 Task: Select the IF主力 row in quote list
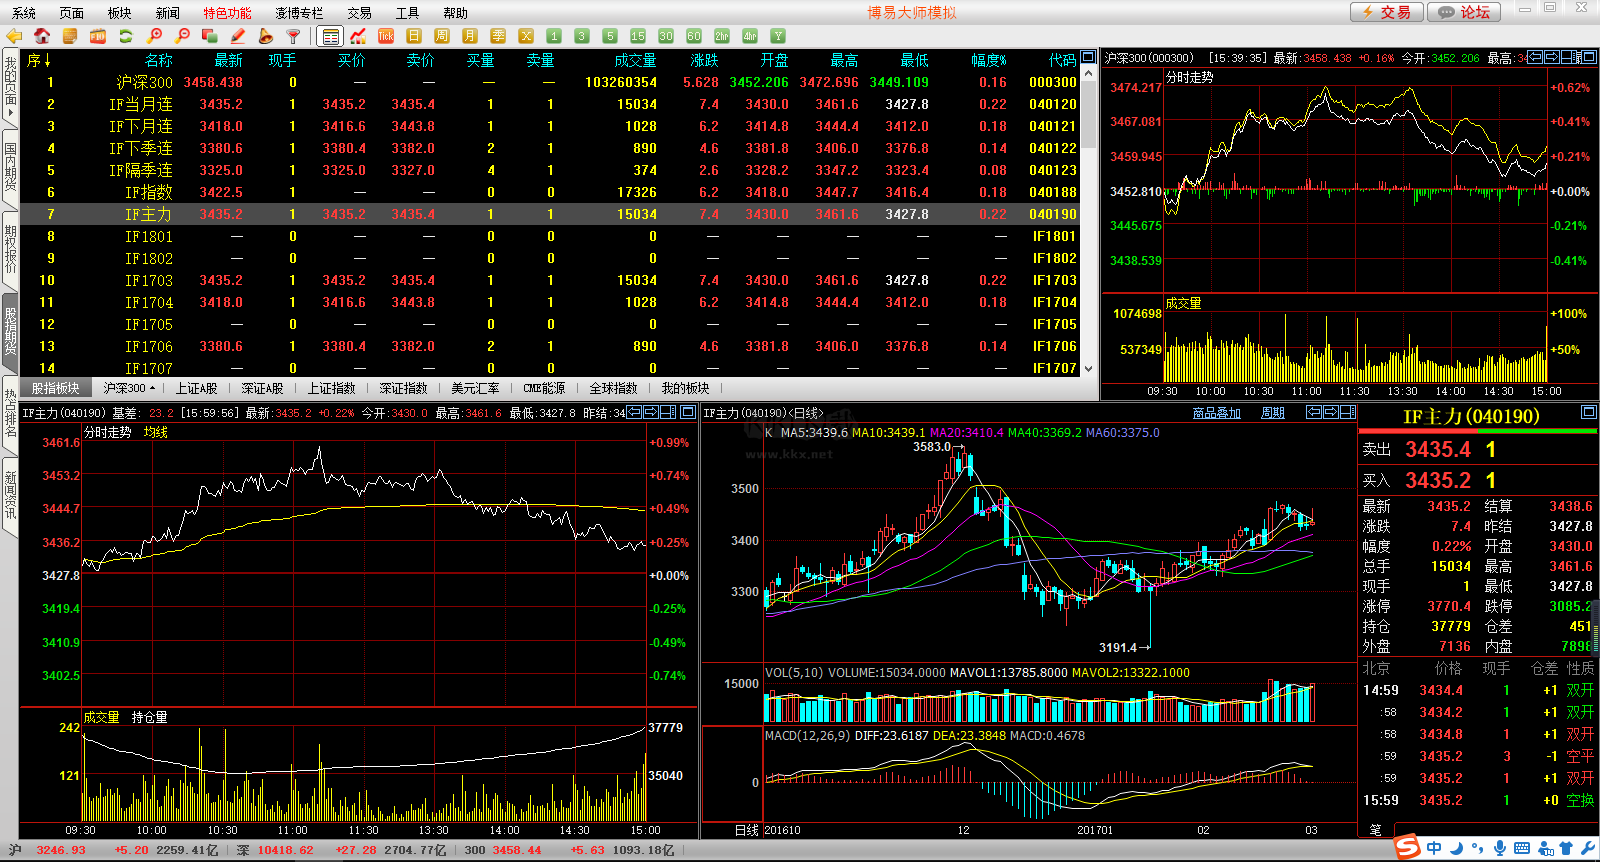coord(148,214)
